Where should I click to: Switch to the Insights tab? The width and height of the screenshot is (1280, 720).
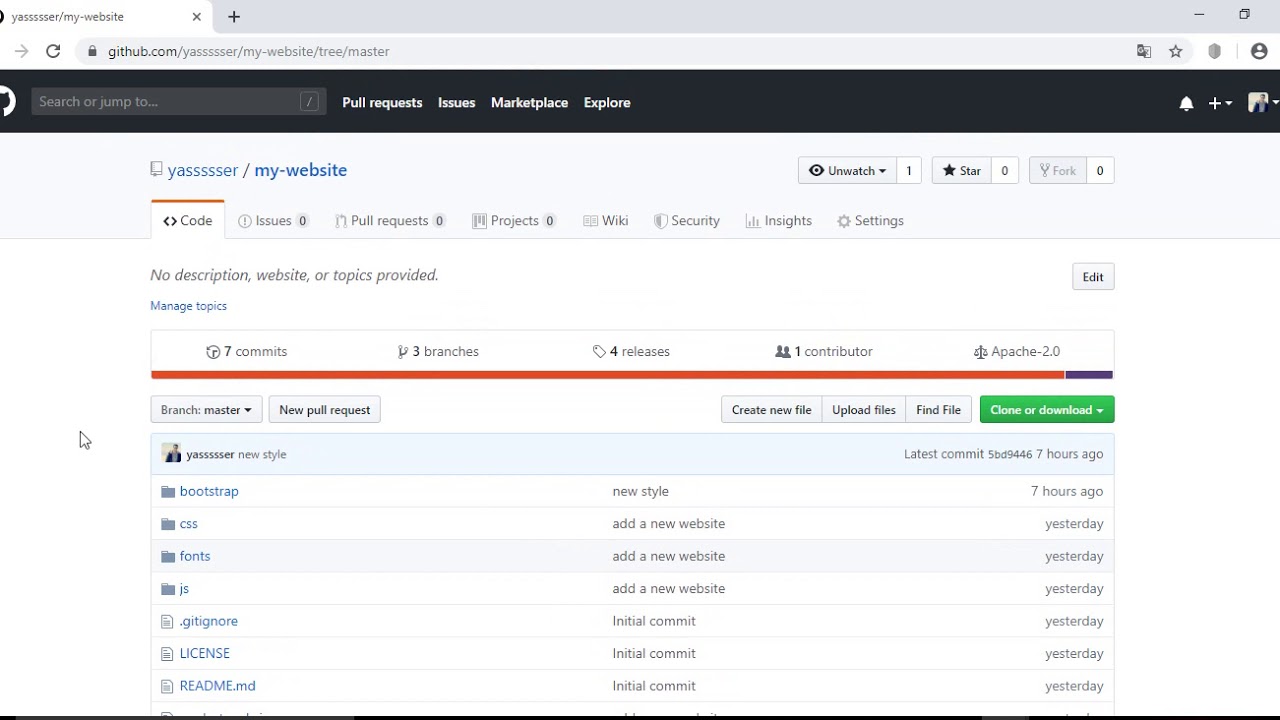(778, 221)
